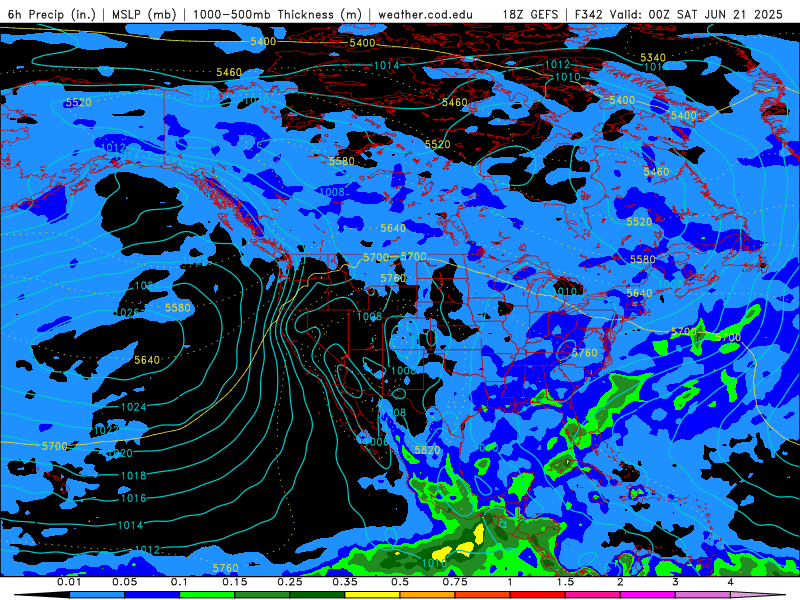Click the "0.25" legend value

click(x=290, y=582)
